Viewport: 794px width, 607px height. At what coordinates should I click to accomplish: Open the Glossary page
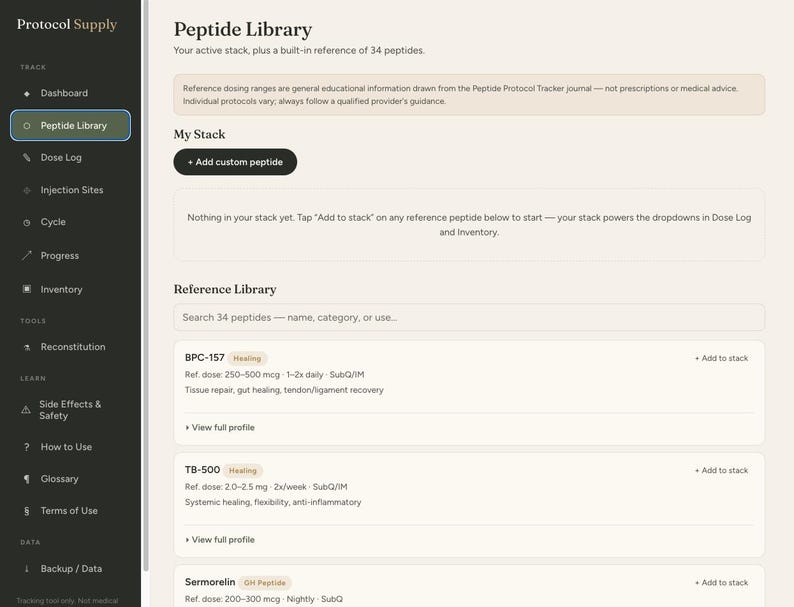pyautogui.click(x=70, y=479)
